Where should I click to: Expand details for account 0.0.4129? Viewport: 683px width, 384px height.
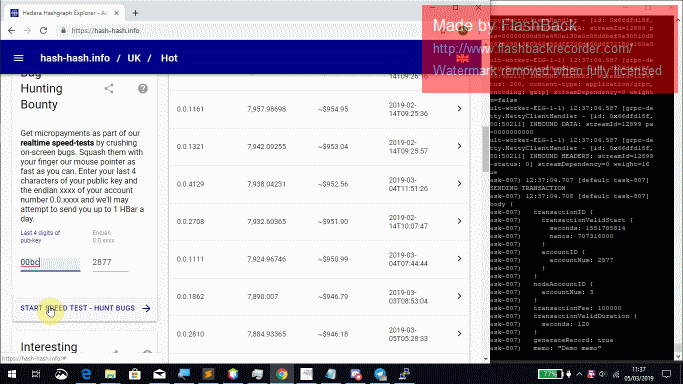(x=459, y=184)
